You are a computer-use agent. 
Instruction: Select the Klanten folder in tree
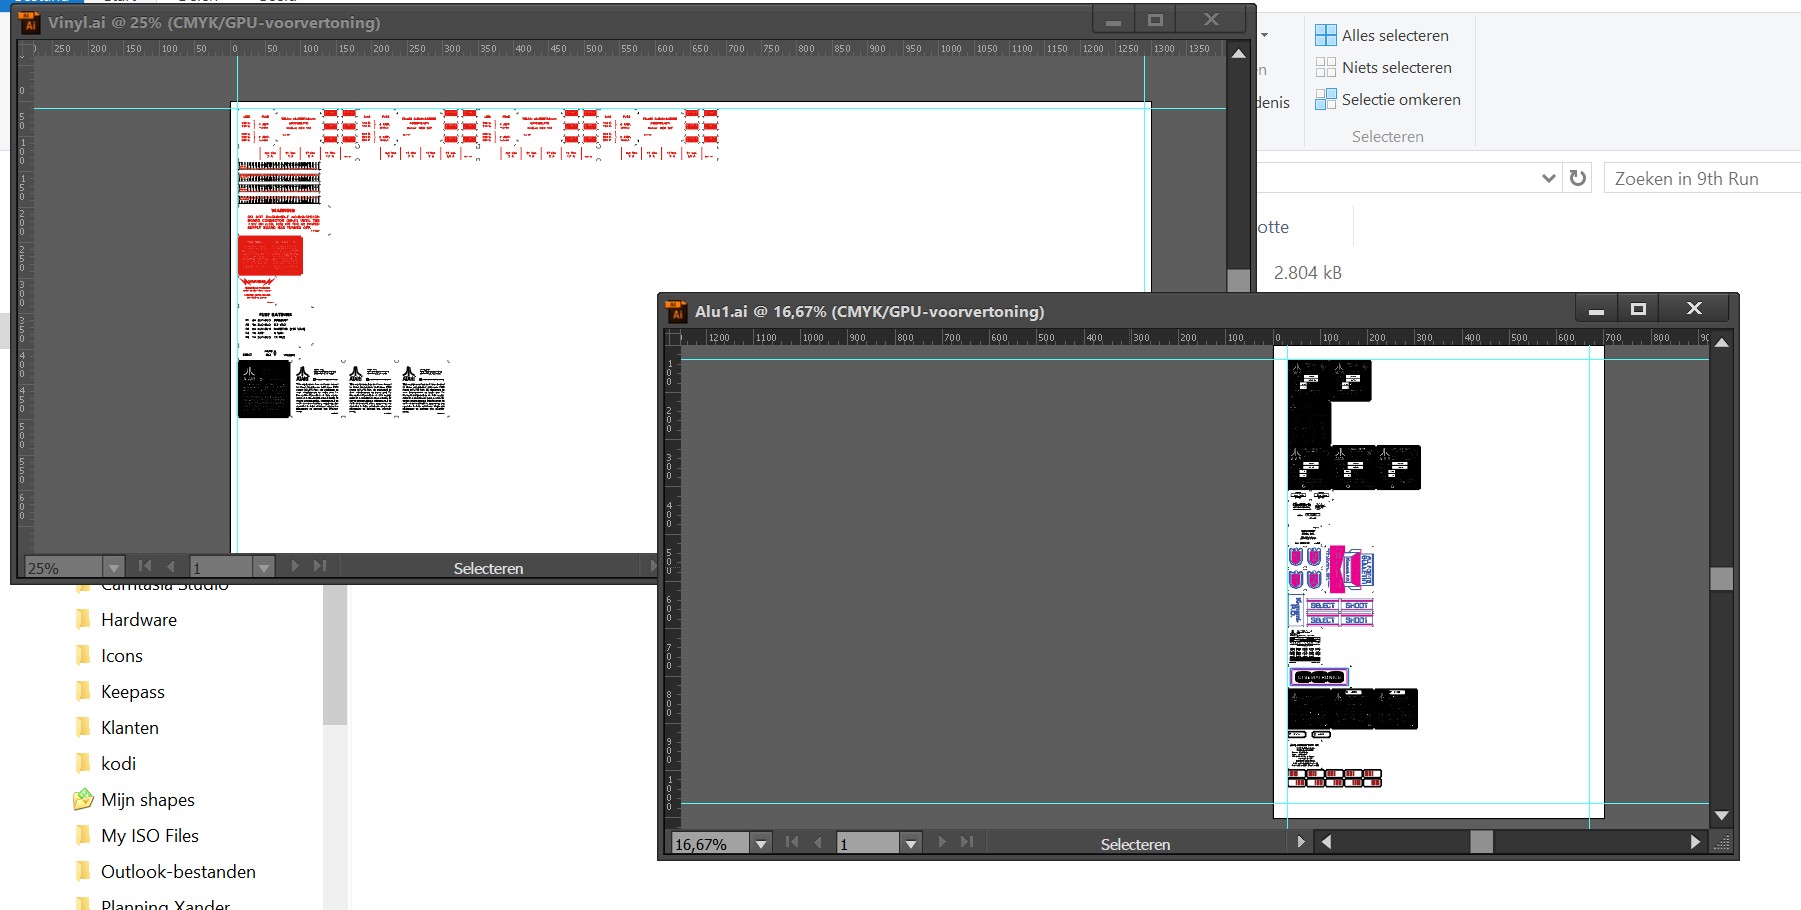click(130, 728)
